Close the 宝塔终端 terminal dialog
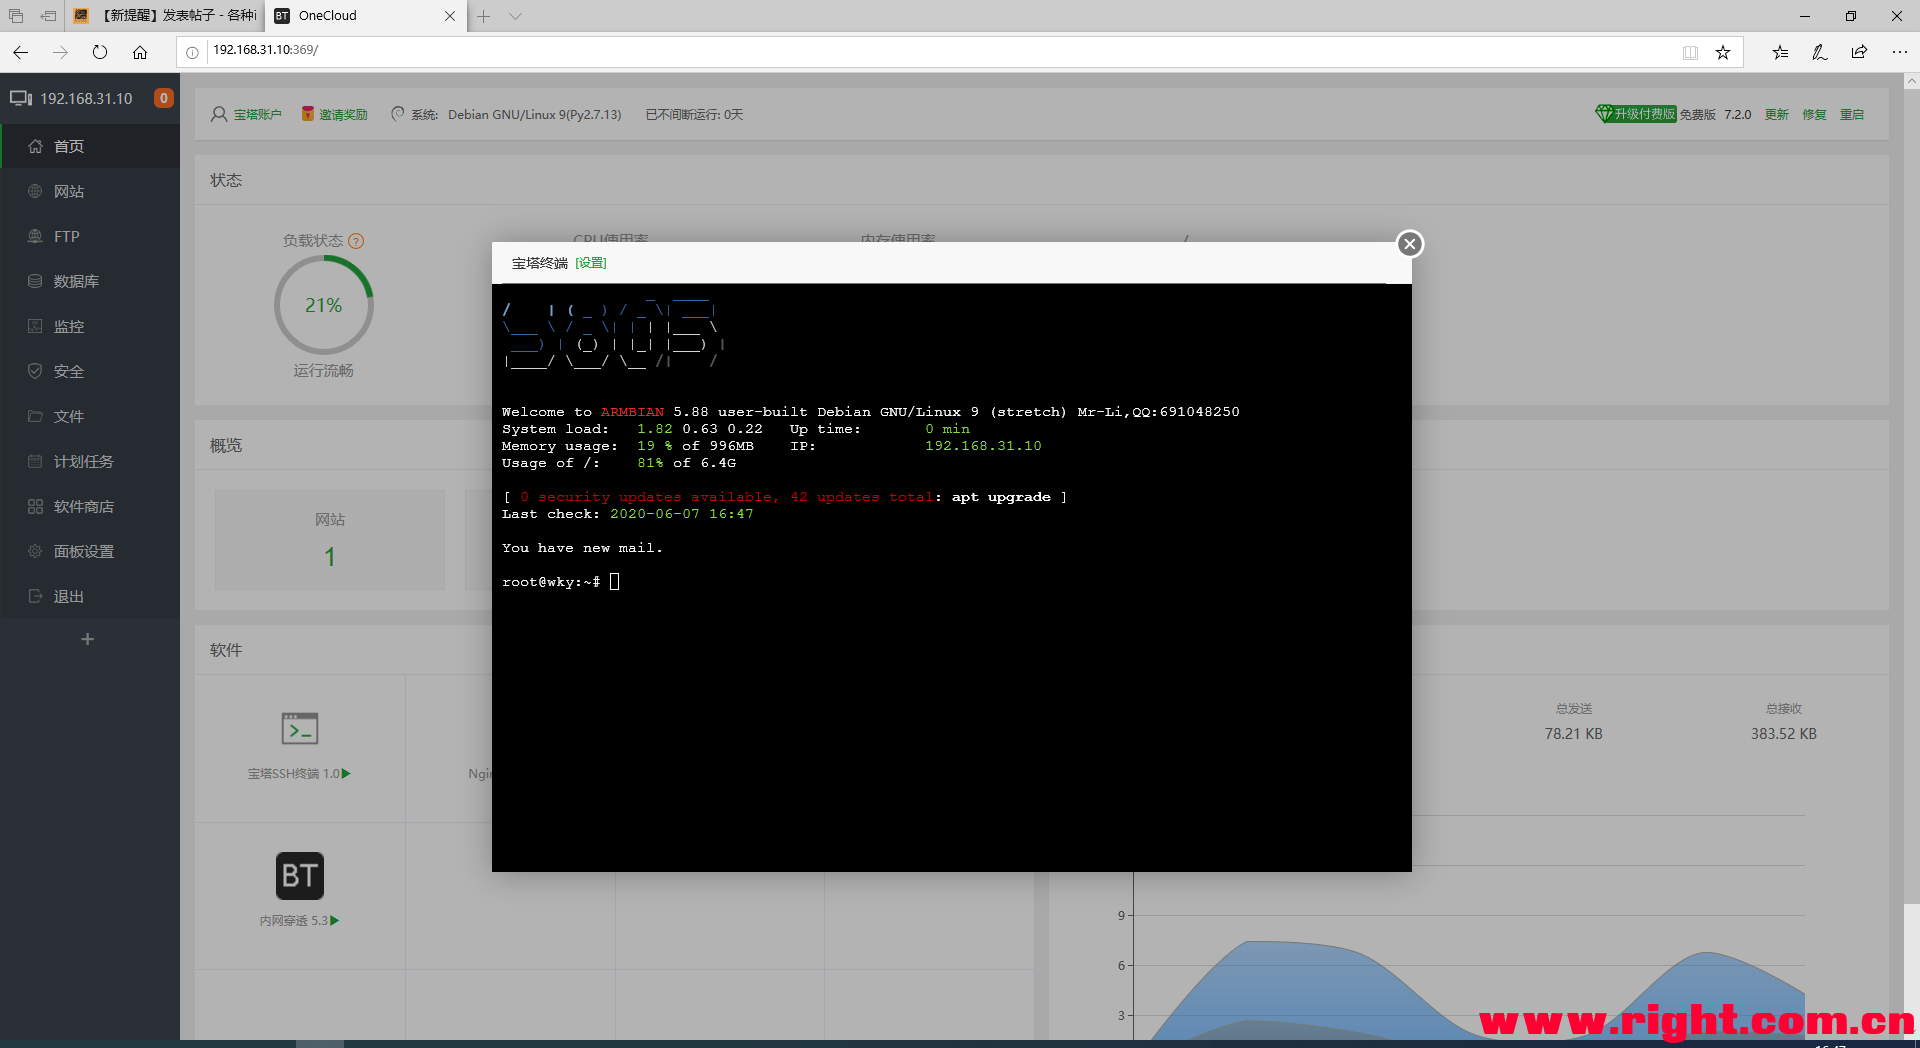 1409,244
